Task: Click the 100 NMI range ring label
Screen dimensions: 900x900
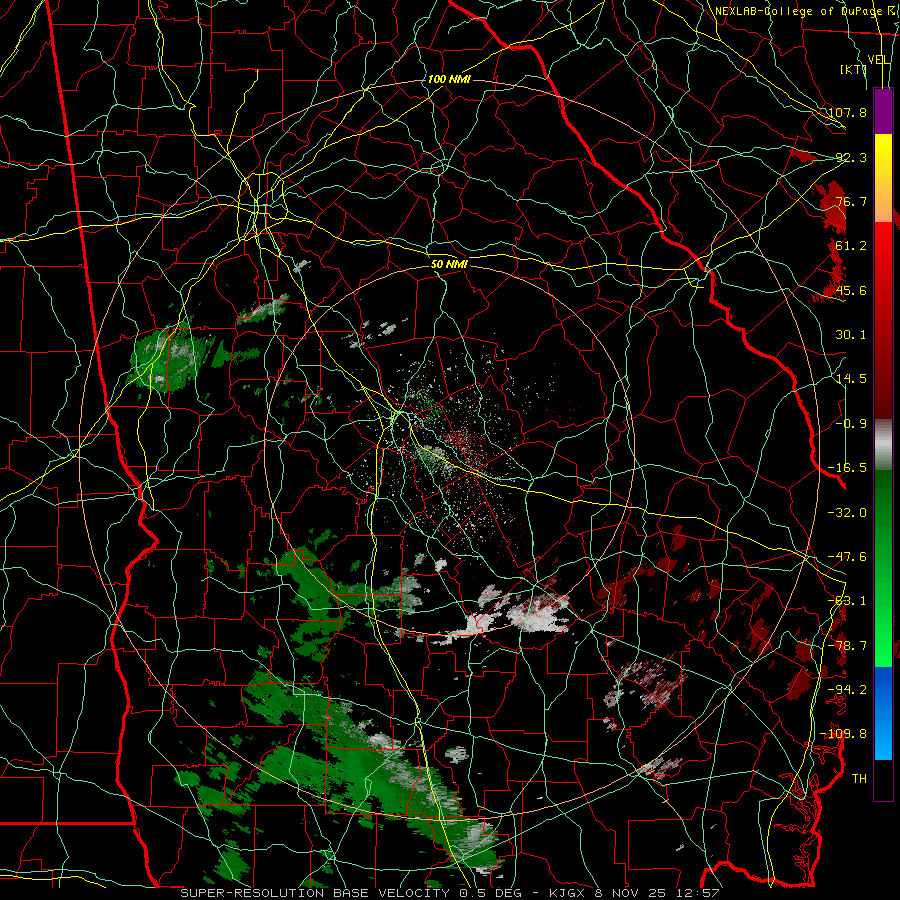Action: point(449,79)
